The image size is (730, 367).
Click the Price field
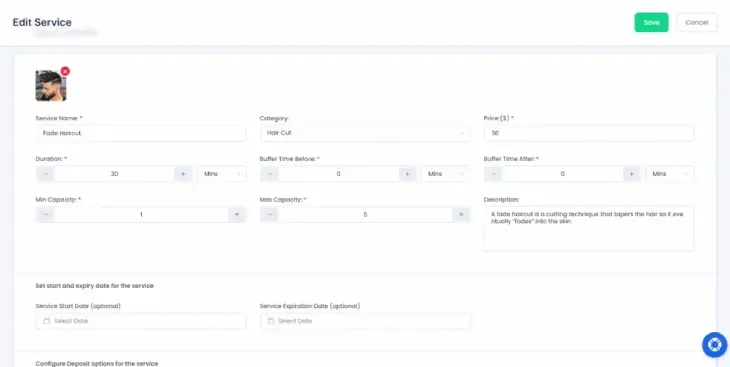click(589, 133)
